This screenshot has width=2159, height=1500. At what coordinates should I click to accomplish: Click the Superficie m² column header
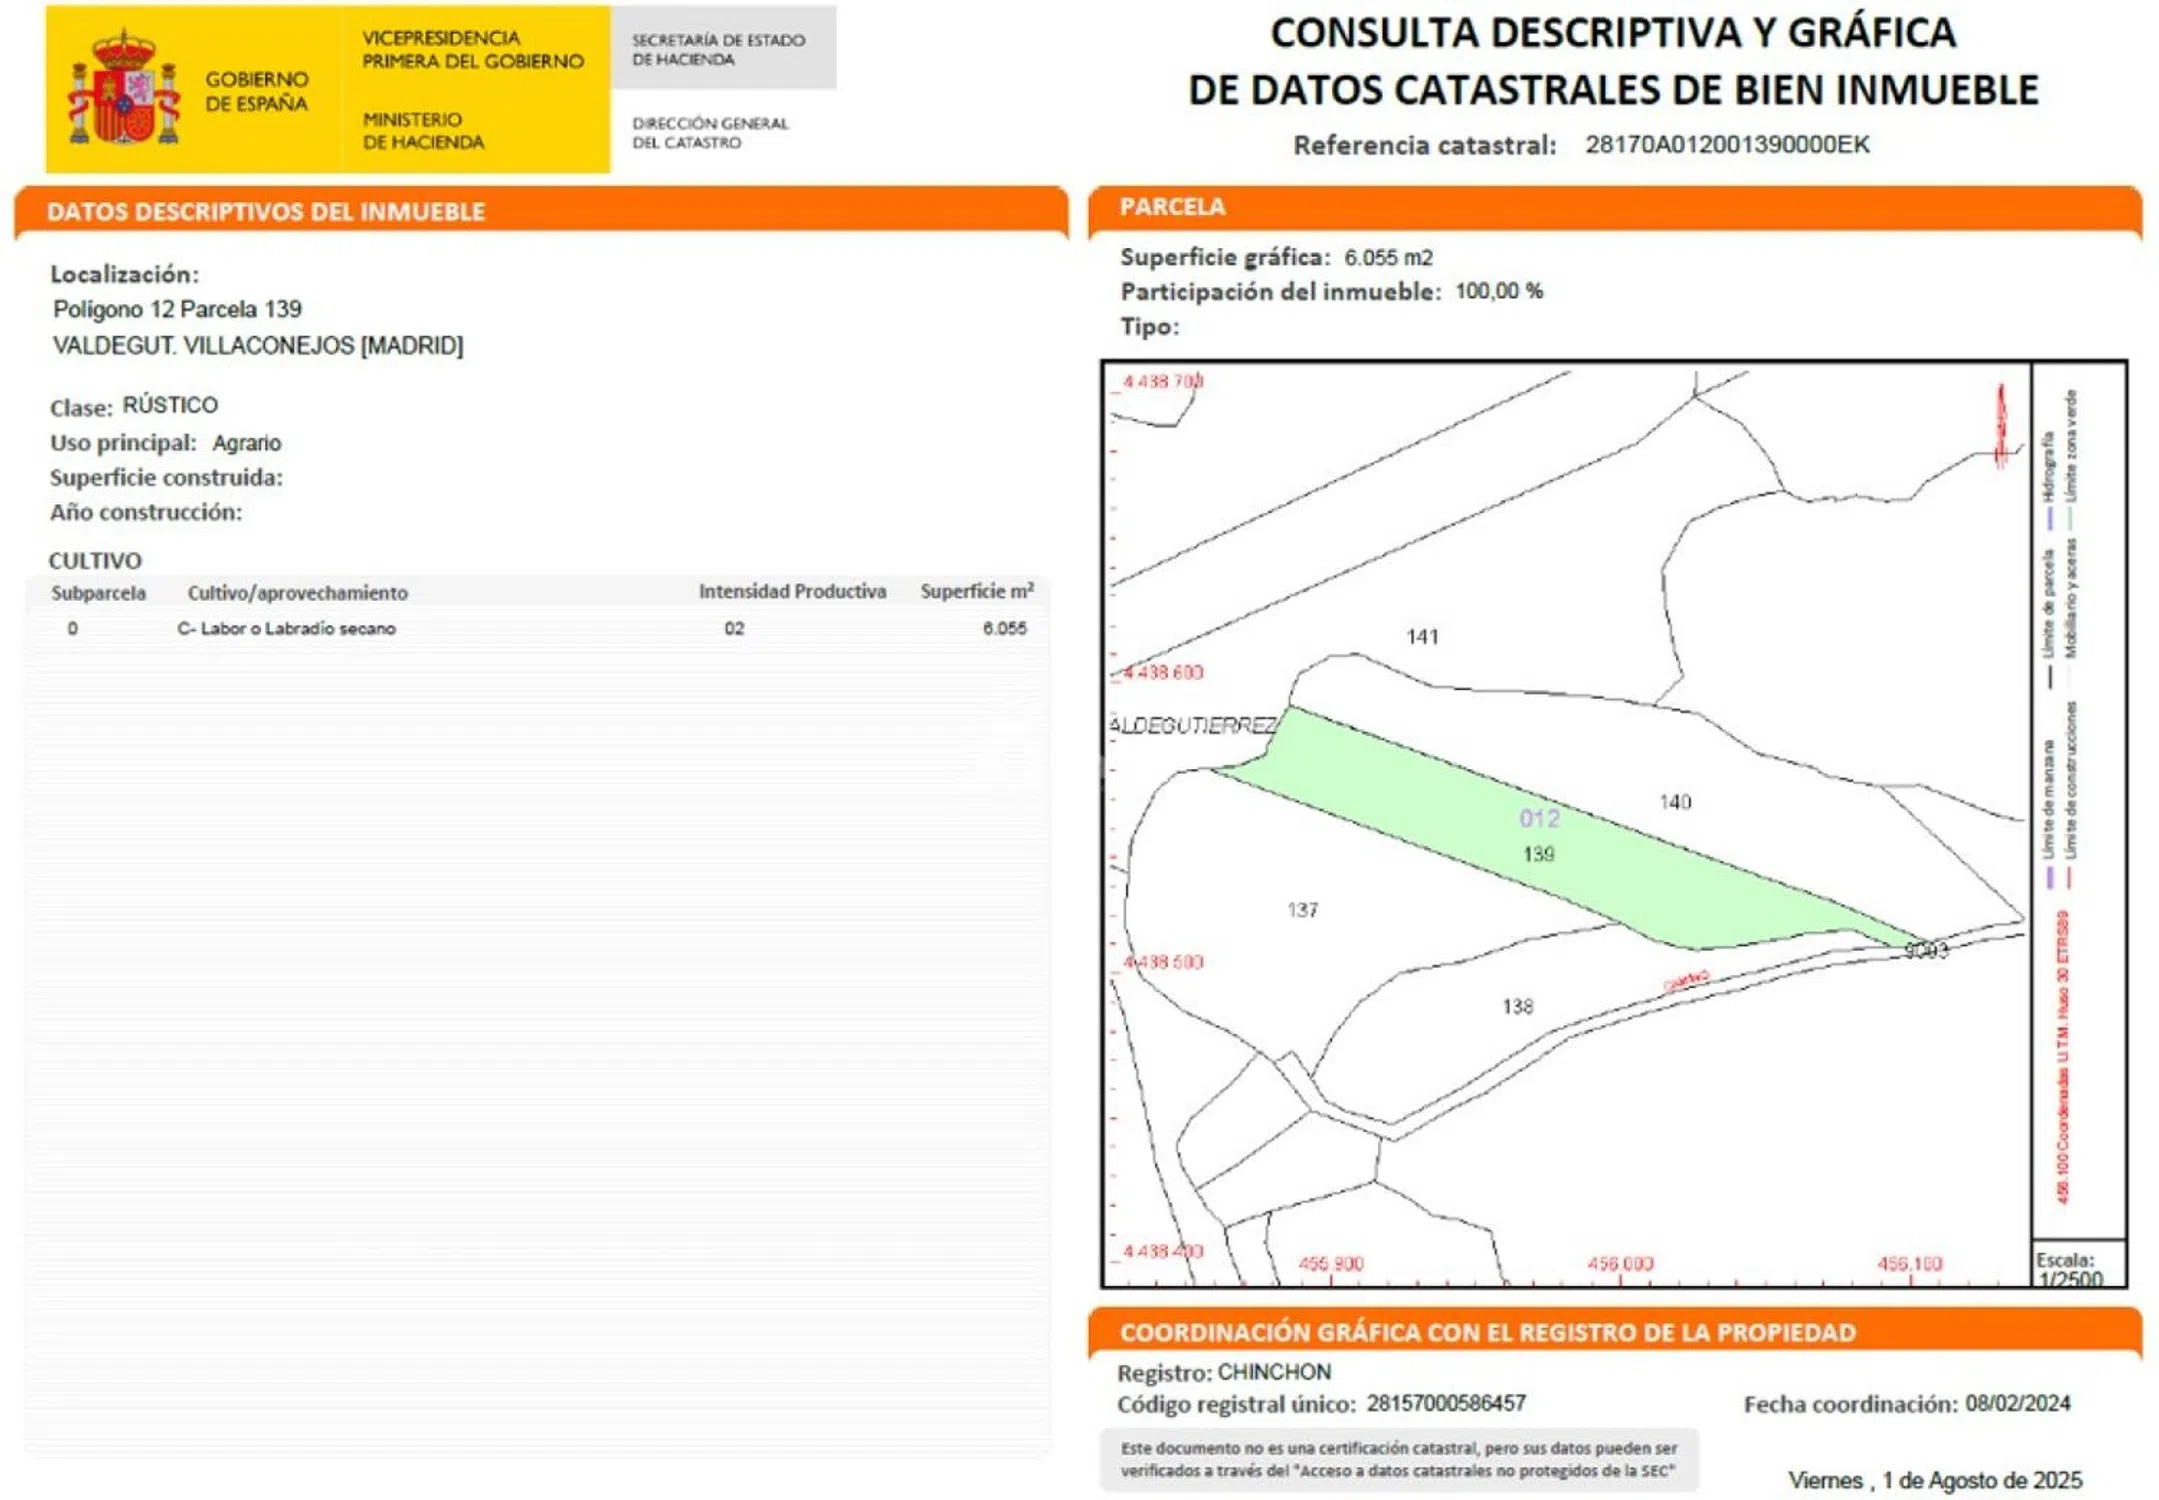[976, 591]
